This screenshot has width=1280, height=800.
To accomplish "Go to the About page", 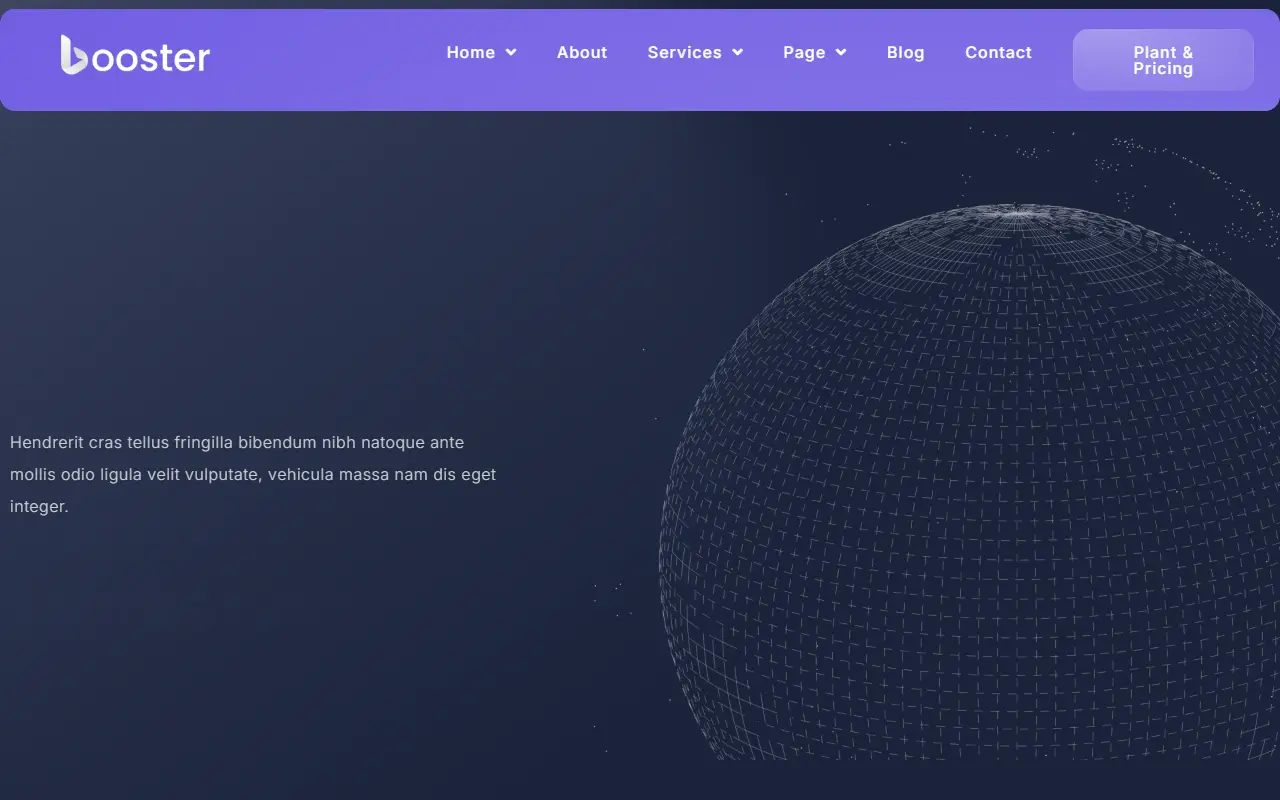I will point(582,52).
